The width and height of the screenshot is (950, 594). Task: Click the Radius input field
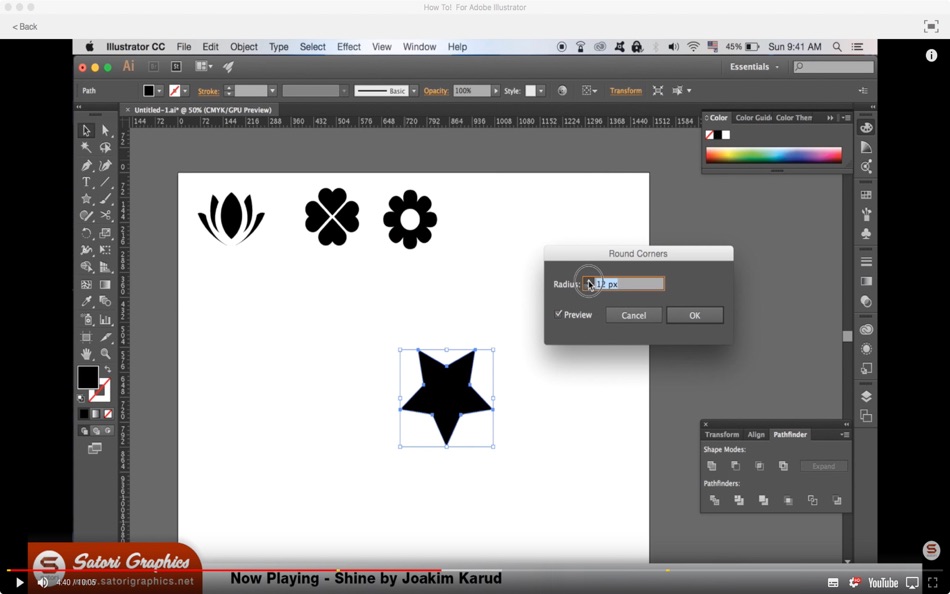click(630, 284)
